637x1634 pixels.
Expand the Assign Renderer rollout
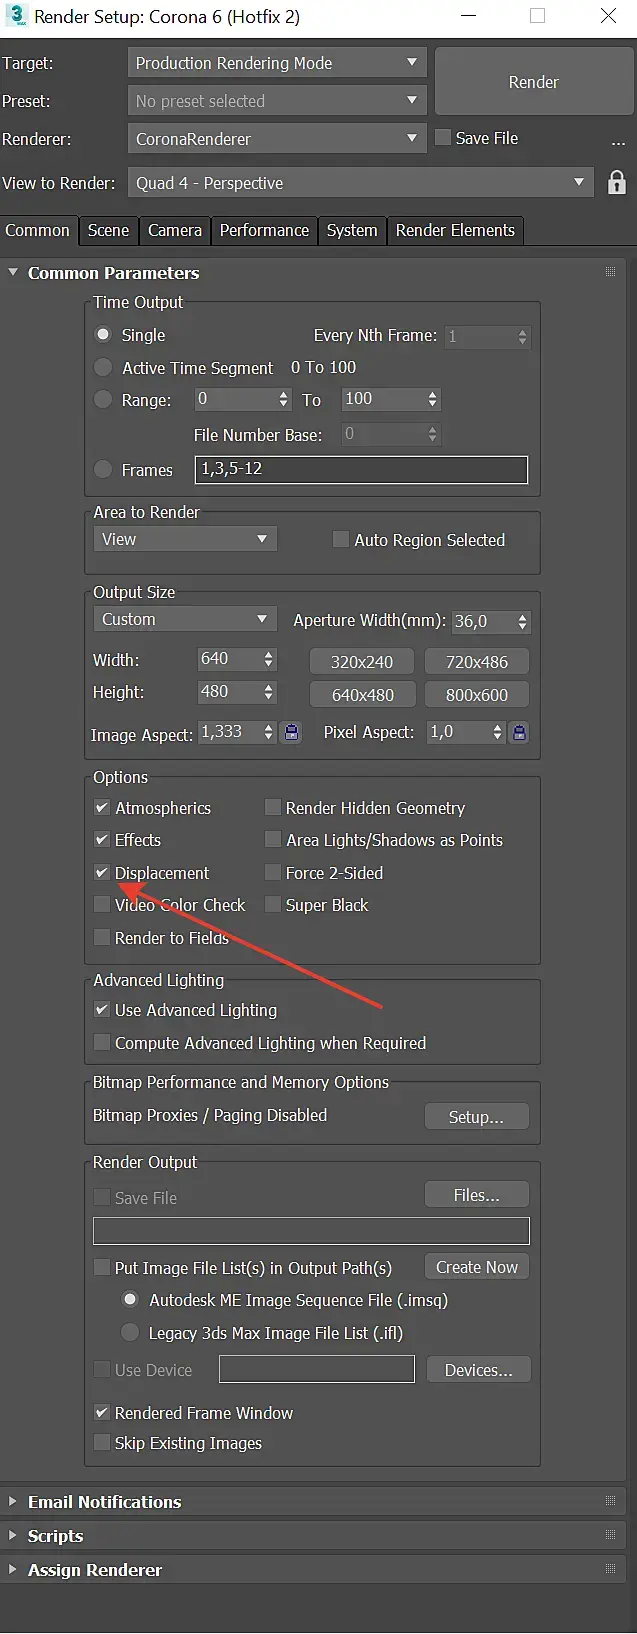[13, 1569]
